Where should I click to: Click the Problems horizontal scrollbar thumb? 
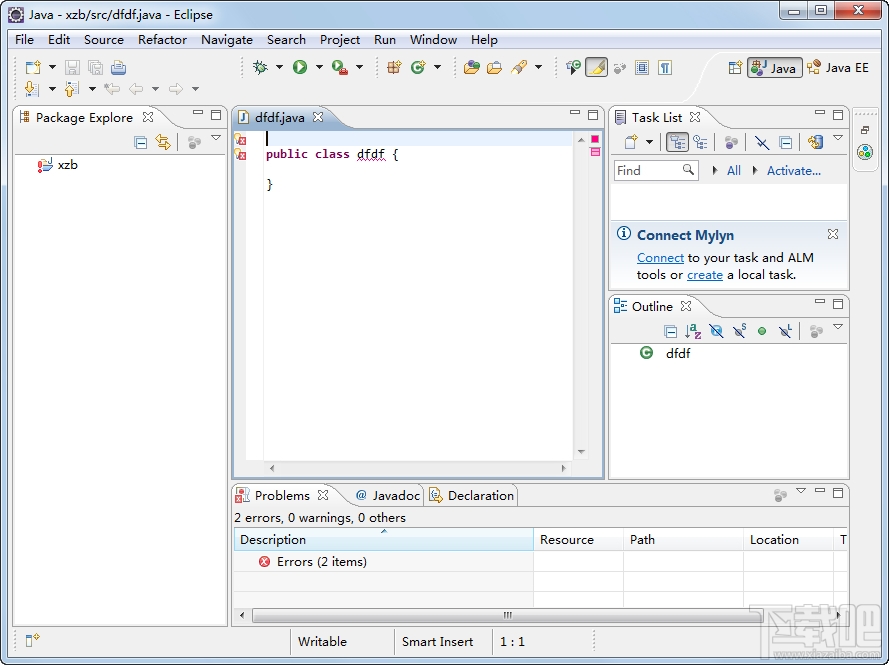507,615
